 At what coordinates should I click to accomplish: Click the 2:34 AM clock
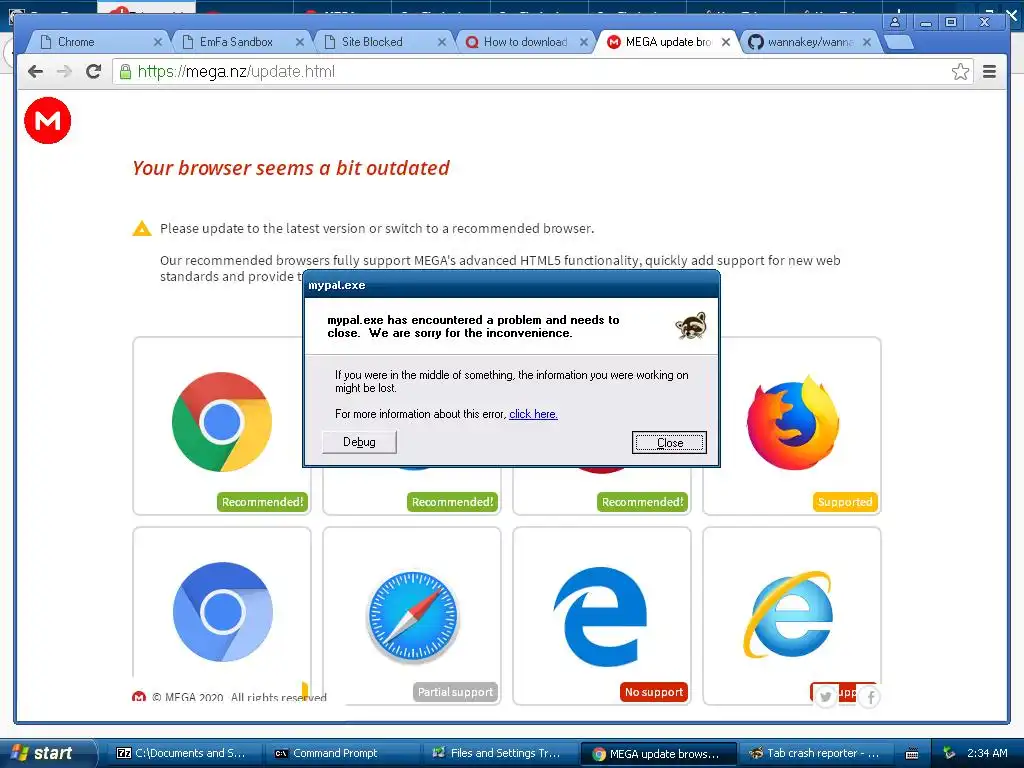click(x=987, y=753)
